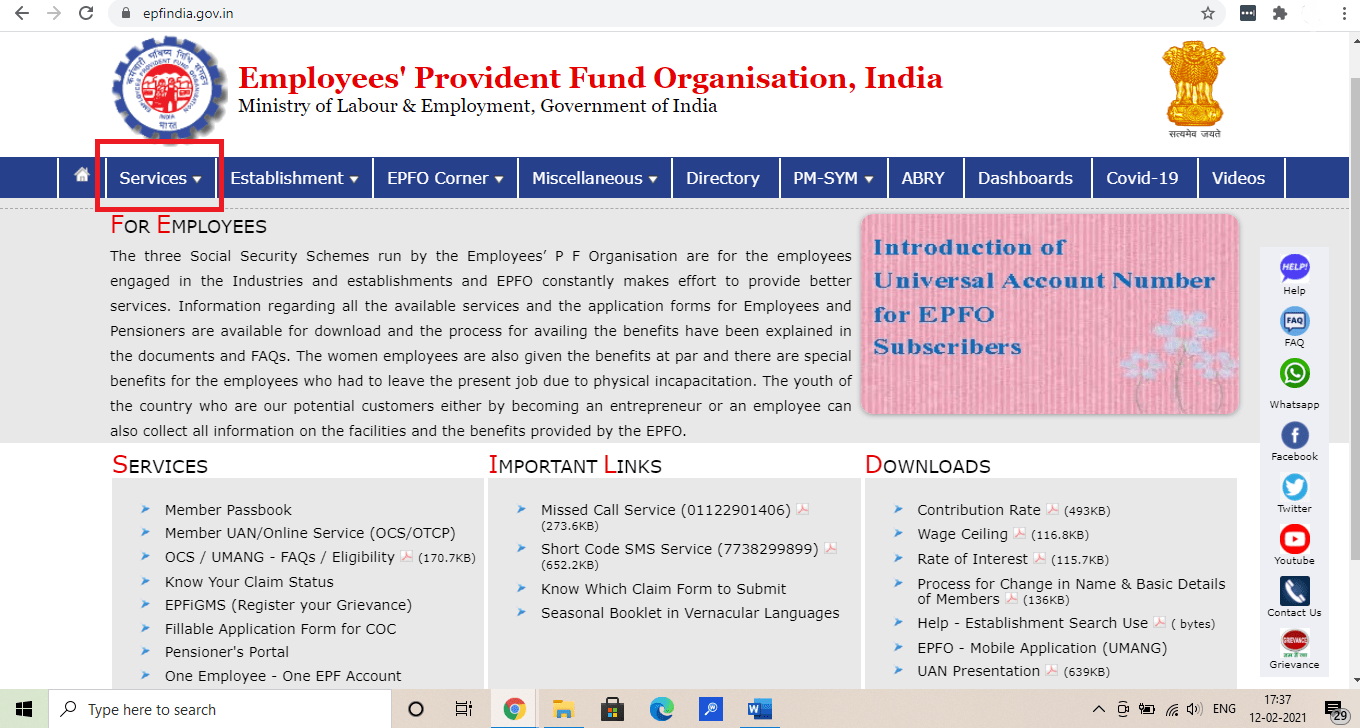Open the Dashboards menu item
1360x728 pixels.
(x=1026, y=177)
